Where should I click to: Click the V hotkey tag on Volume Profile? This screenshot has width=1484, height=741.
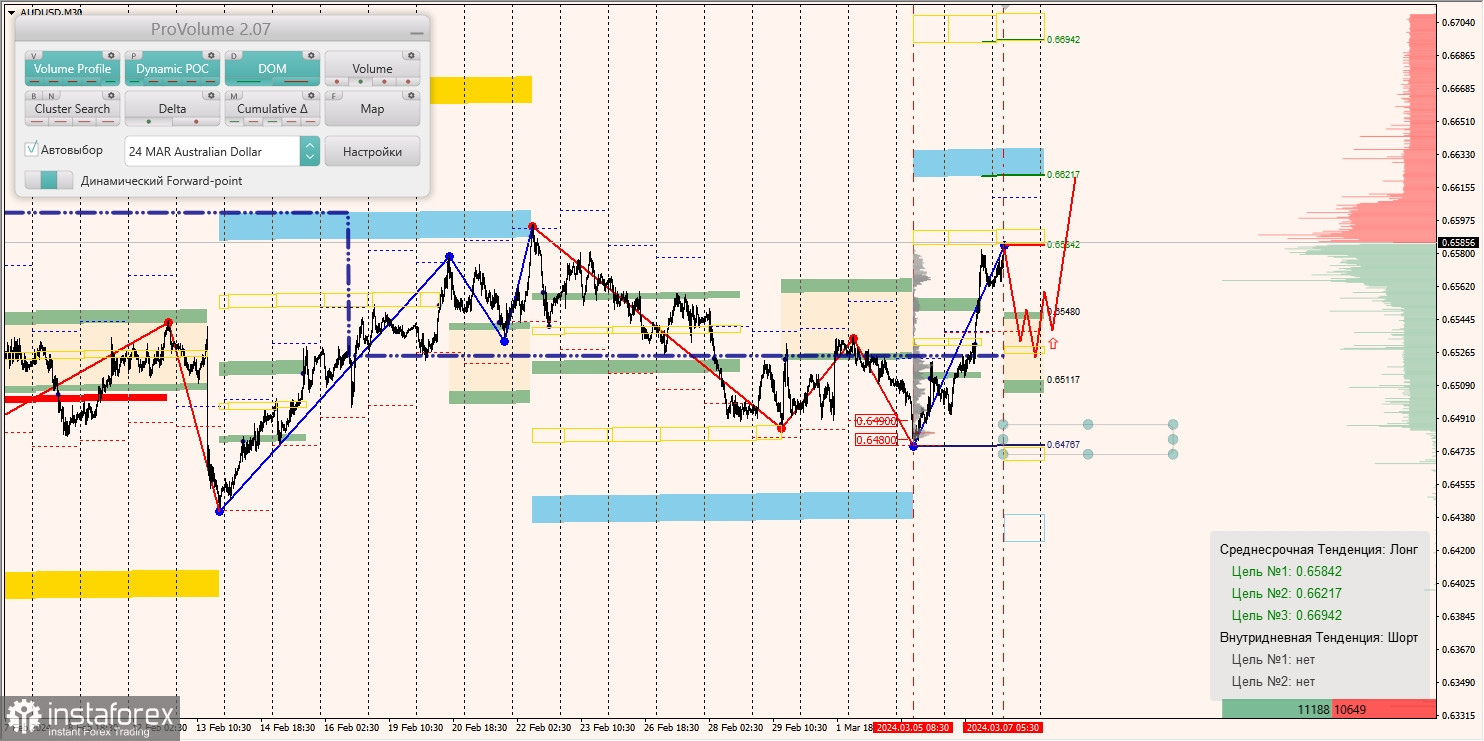coord(35,56)
